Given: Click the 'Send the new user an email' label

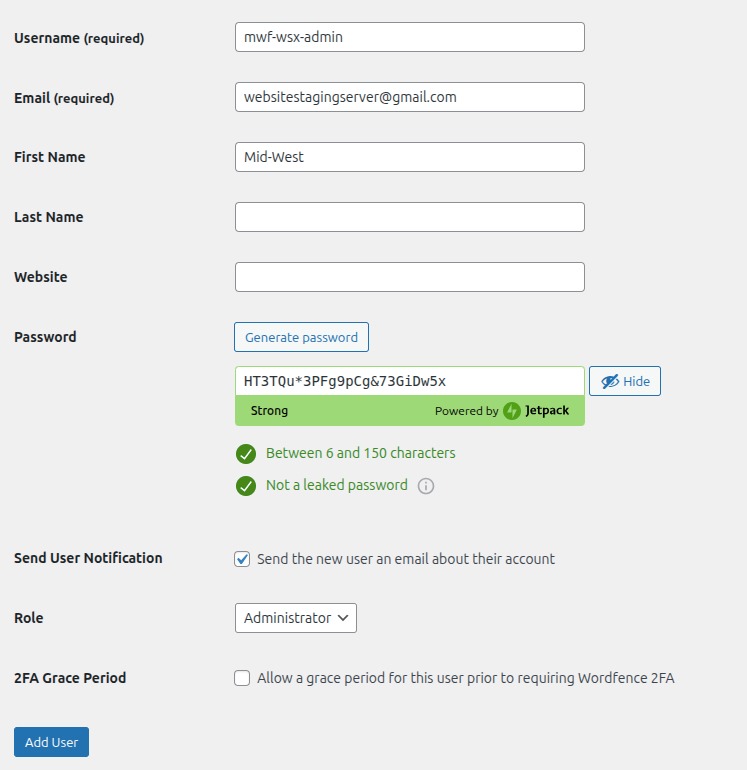Looking at the screenshot, I should coord(405,559).
